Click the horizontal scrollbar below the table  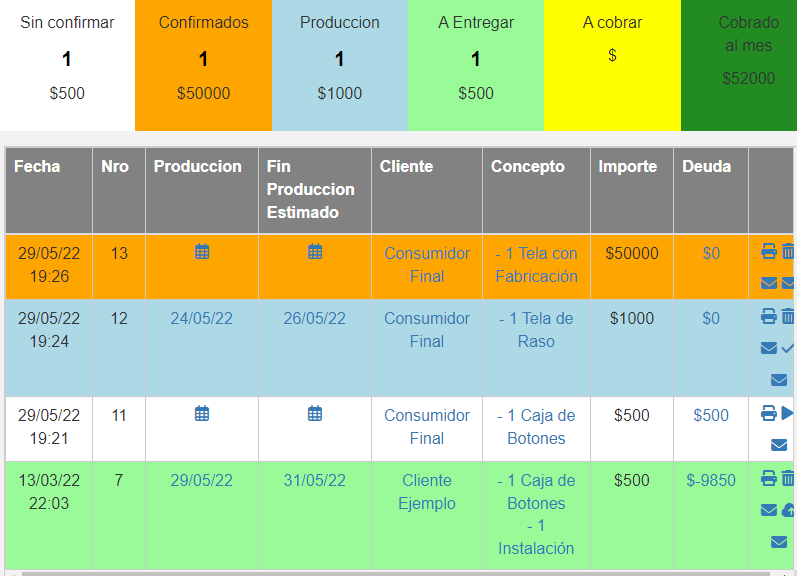tap(400, 573)
